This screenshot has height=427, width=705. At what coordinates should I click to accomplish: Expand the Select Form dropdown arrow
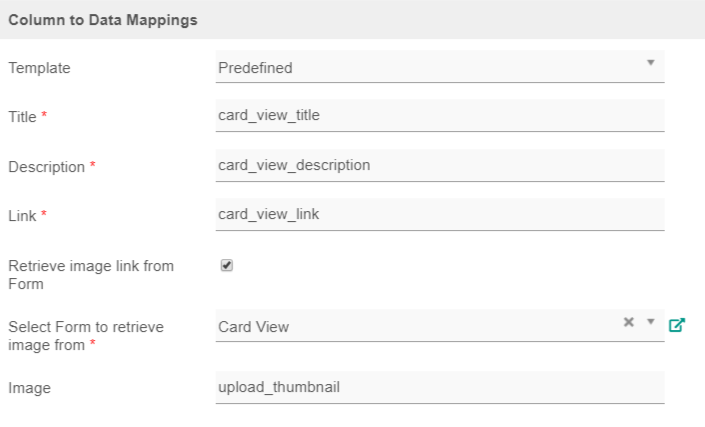[x=650, y=322]
